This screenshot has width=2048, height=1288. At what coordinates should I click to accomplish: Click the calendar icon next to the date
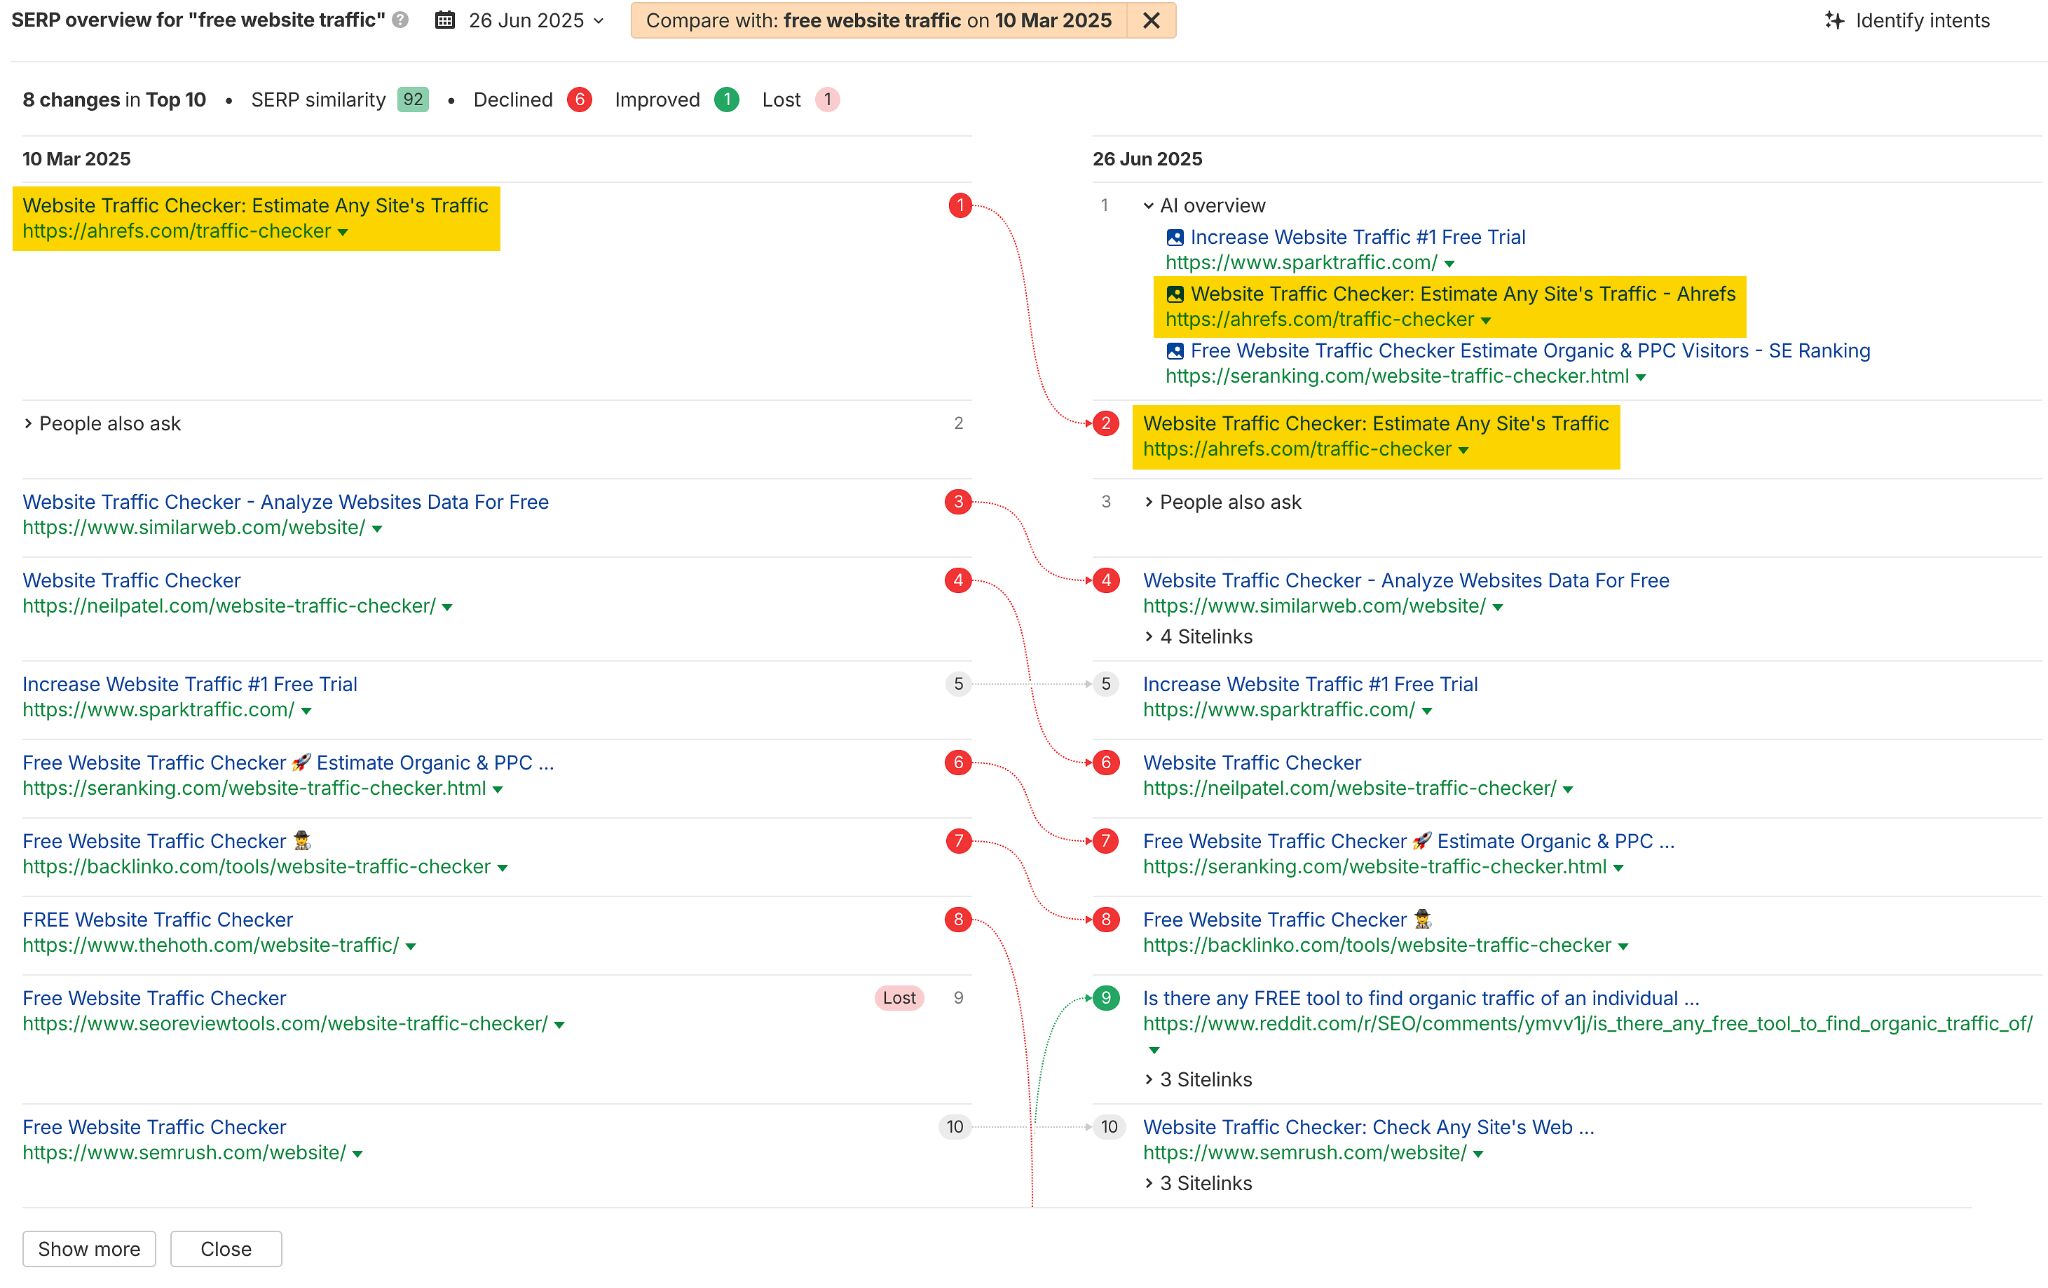[444, 20]
